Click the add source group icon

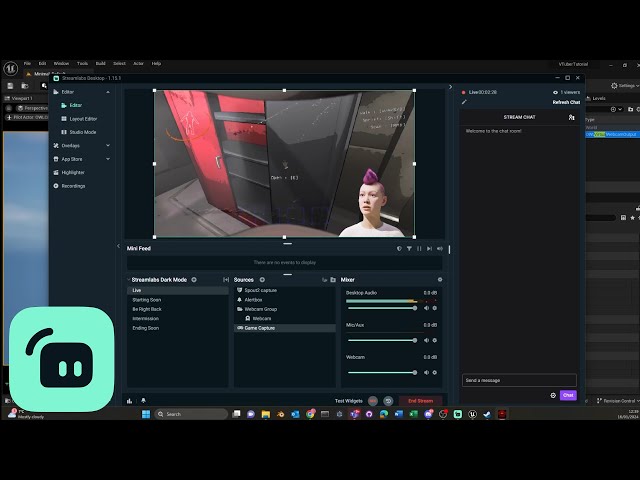(325, 280)
